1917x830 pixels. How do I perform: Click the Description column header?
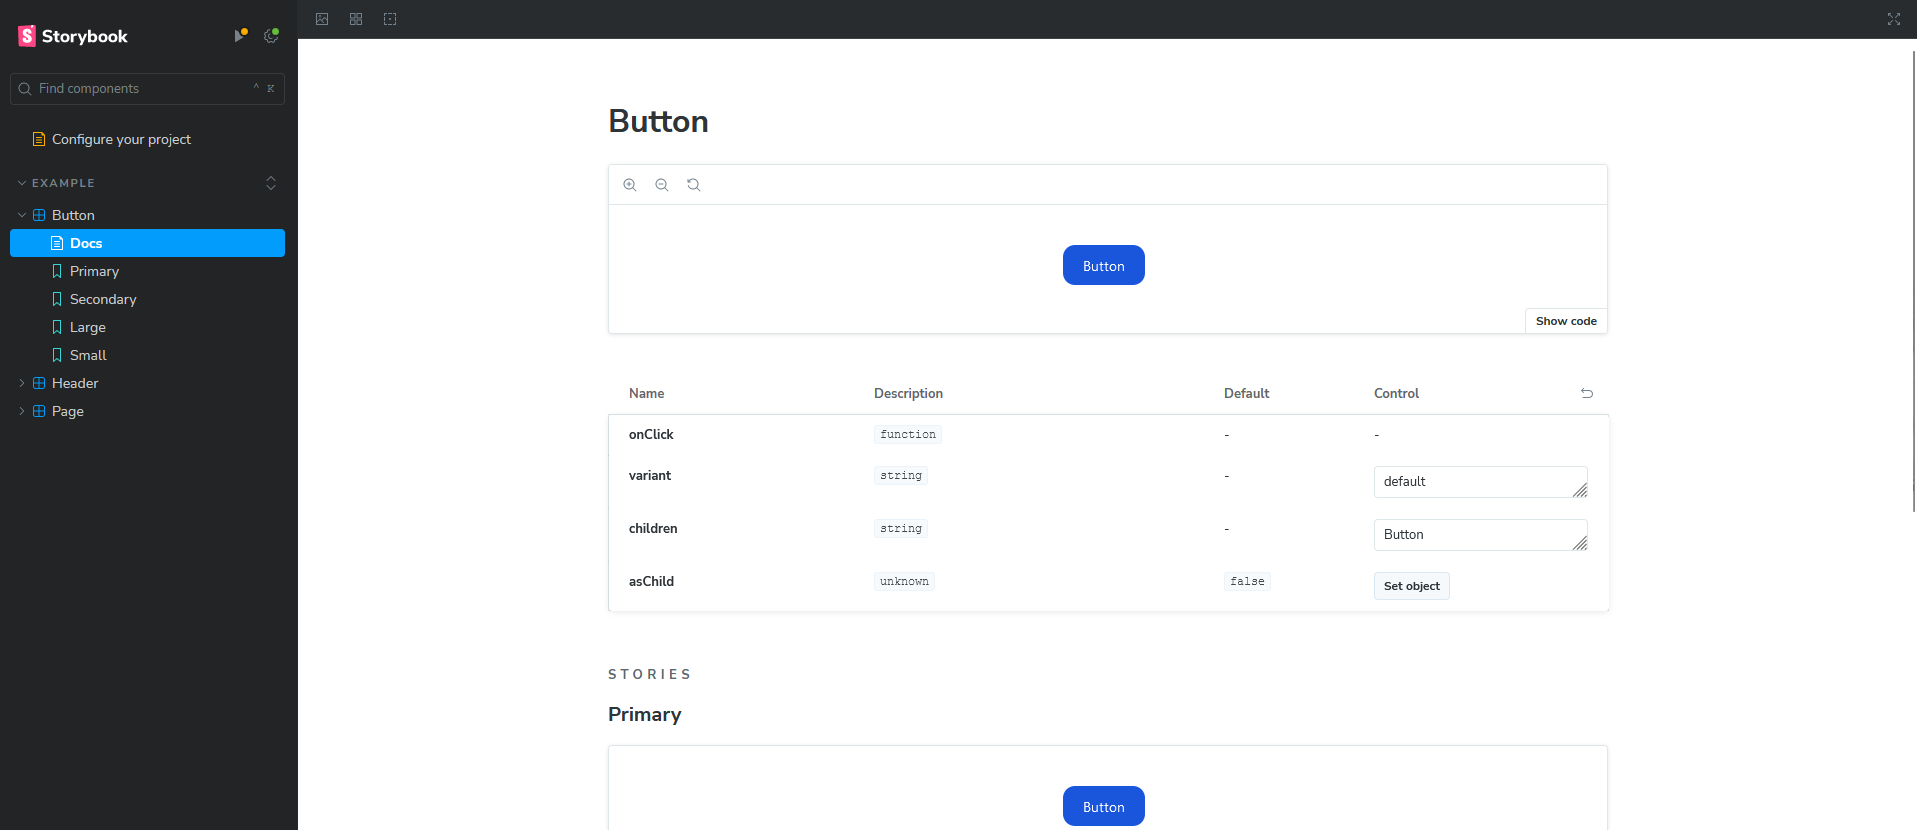(908, 393)
